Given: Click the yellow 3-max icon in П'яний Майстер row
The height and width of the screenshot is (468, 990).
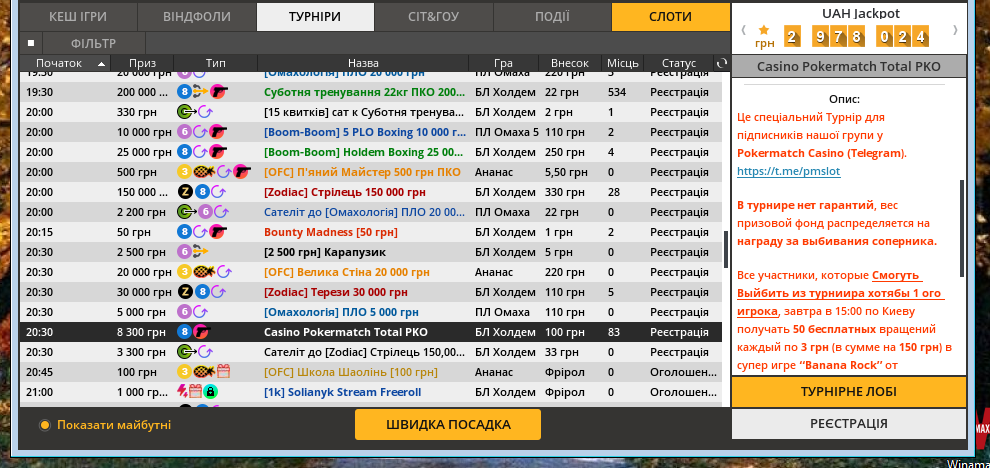Looking at the screenshot, I should coord(184,172).
